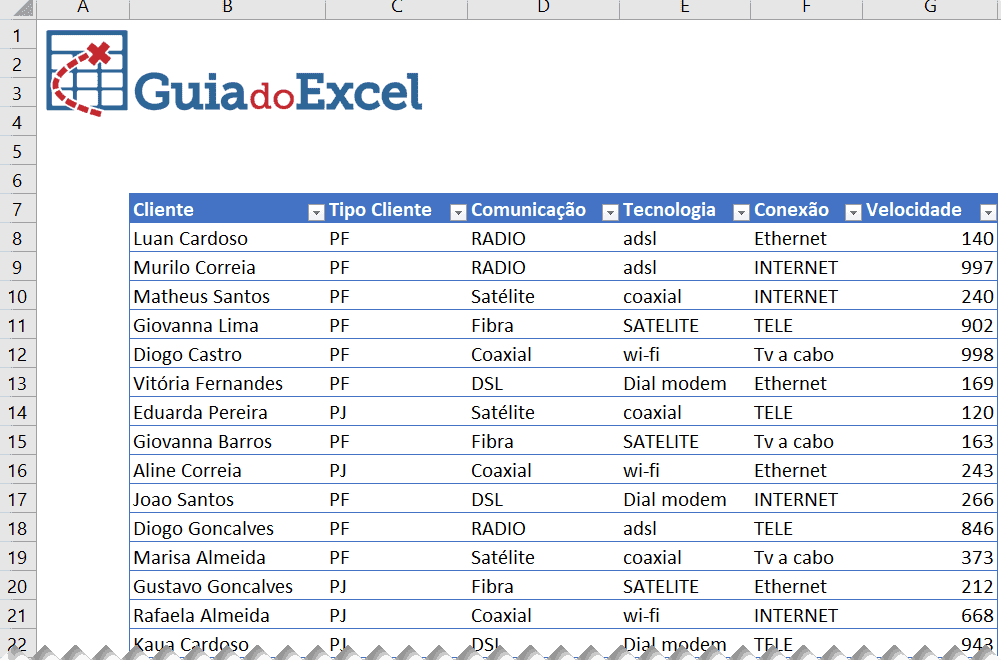Image resolution: width=1001 pixels, height=660 pixels.
Task: Open the Velocidade filter dropdown
Action: (988, 212)
